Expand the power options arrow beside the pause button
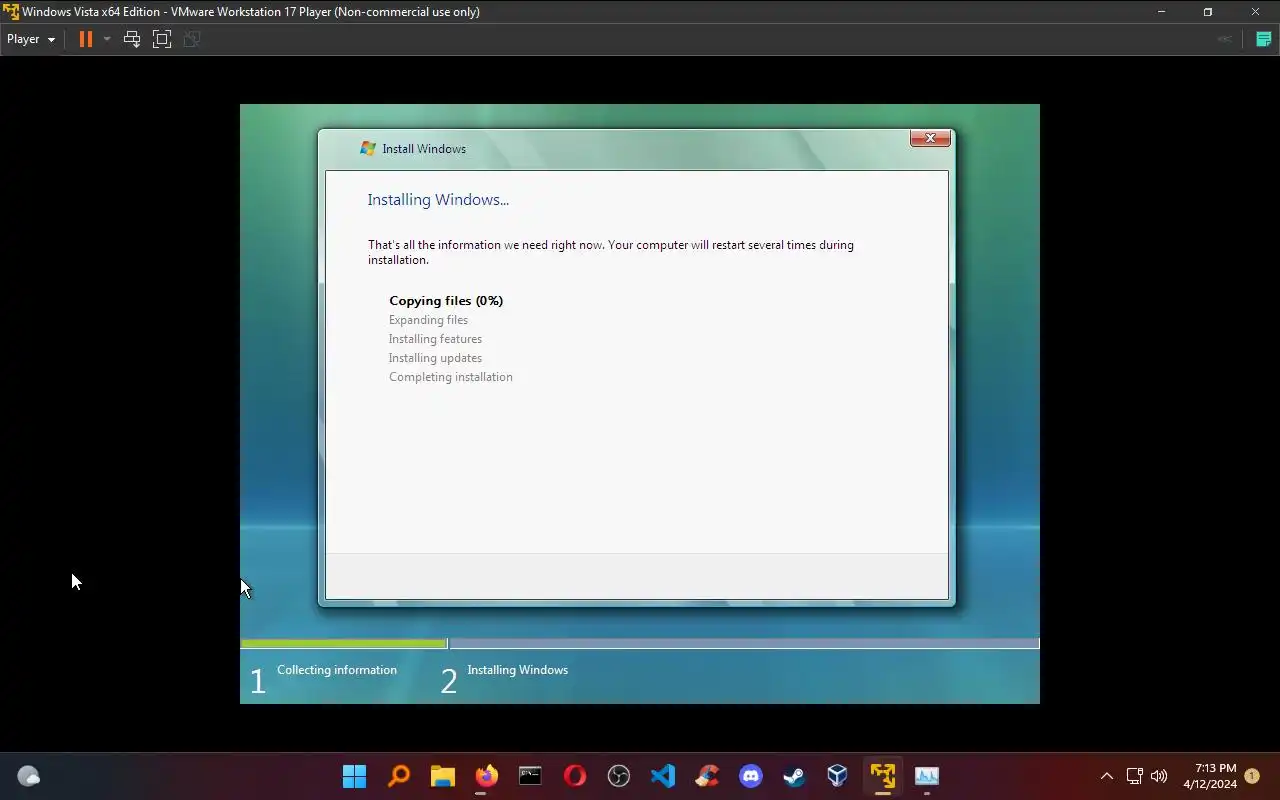 [107, 39]
